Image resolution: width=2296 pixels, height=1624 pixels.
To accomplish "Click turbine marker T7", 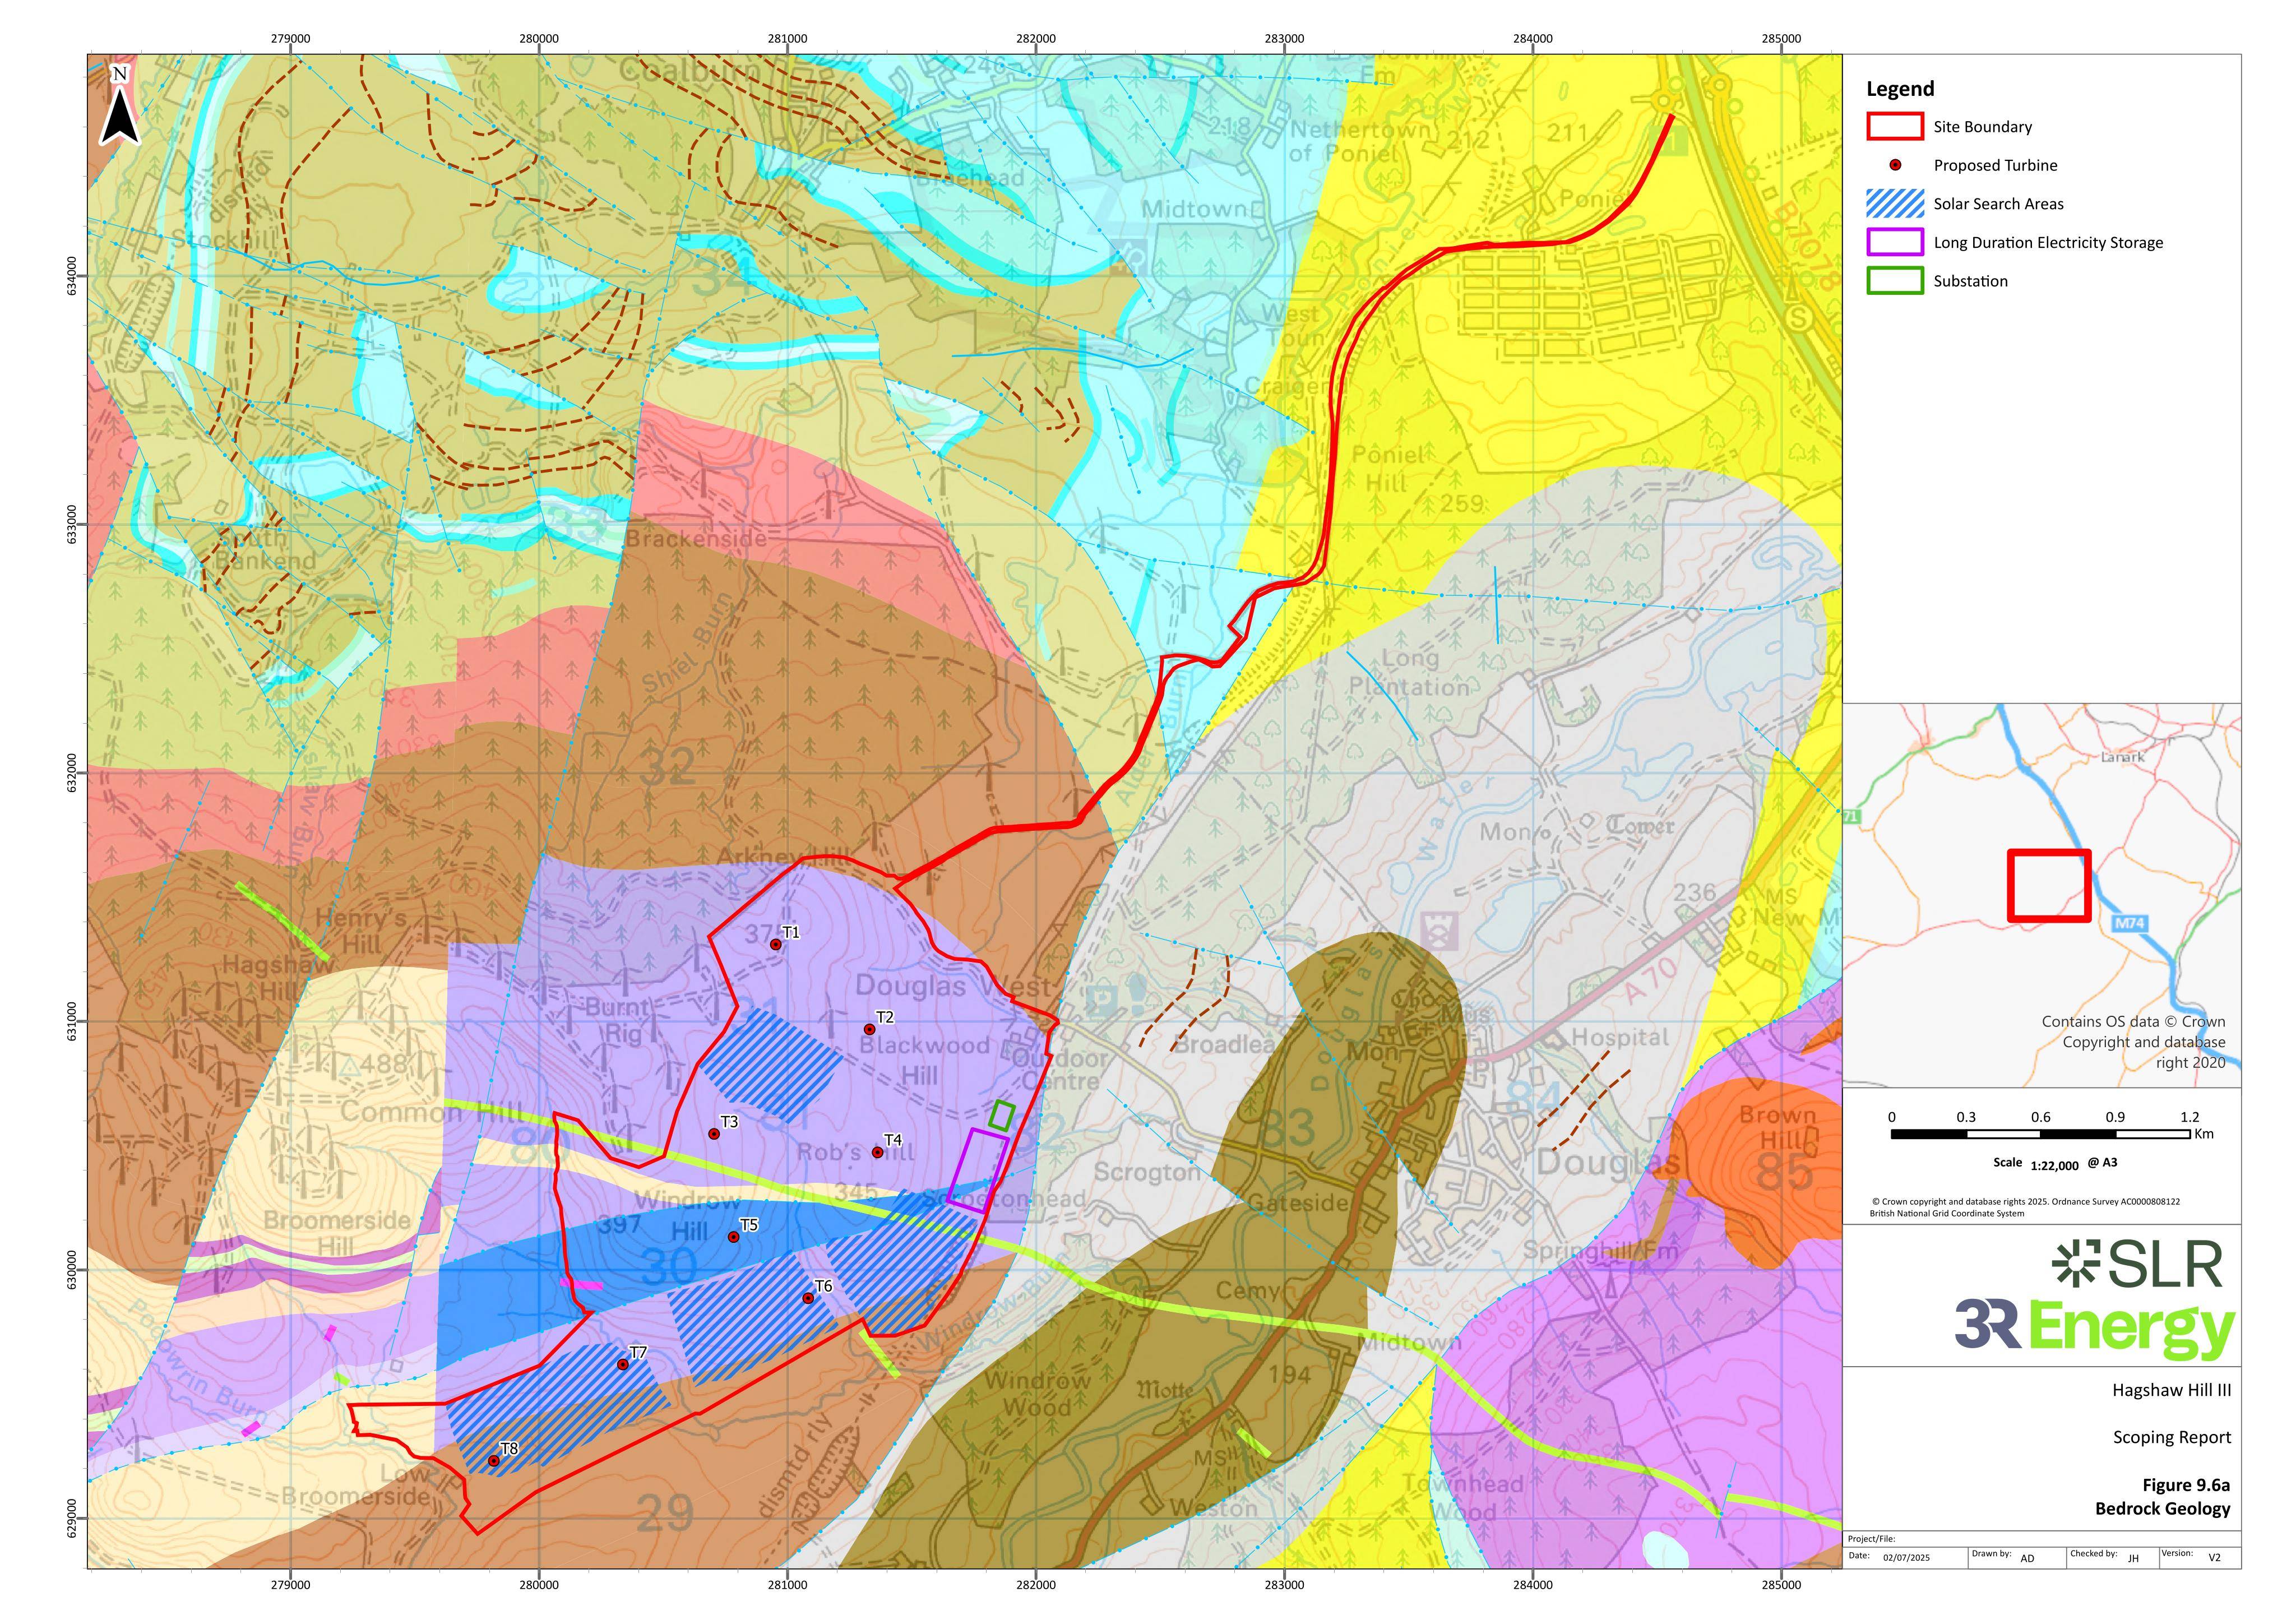I will coord(622,1364).
